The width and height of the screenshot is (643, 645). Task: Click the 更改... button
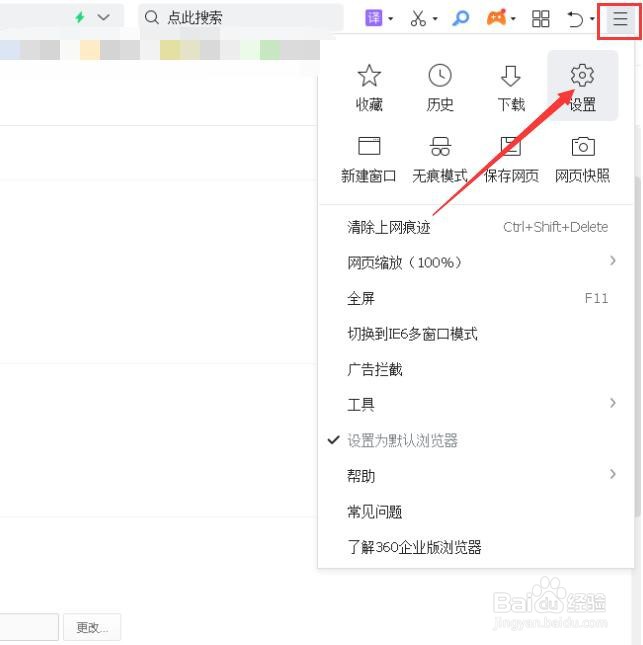[x=92, y=627]
